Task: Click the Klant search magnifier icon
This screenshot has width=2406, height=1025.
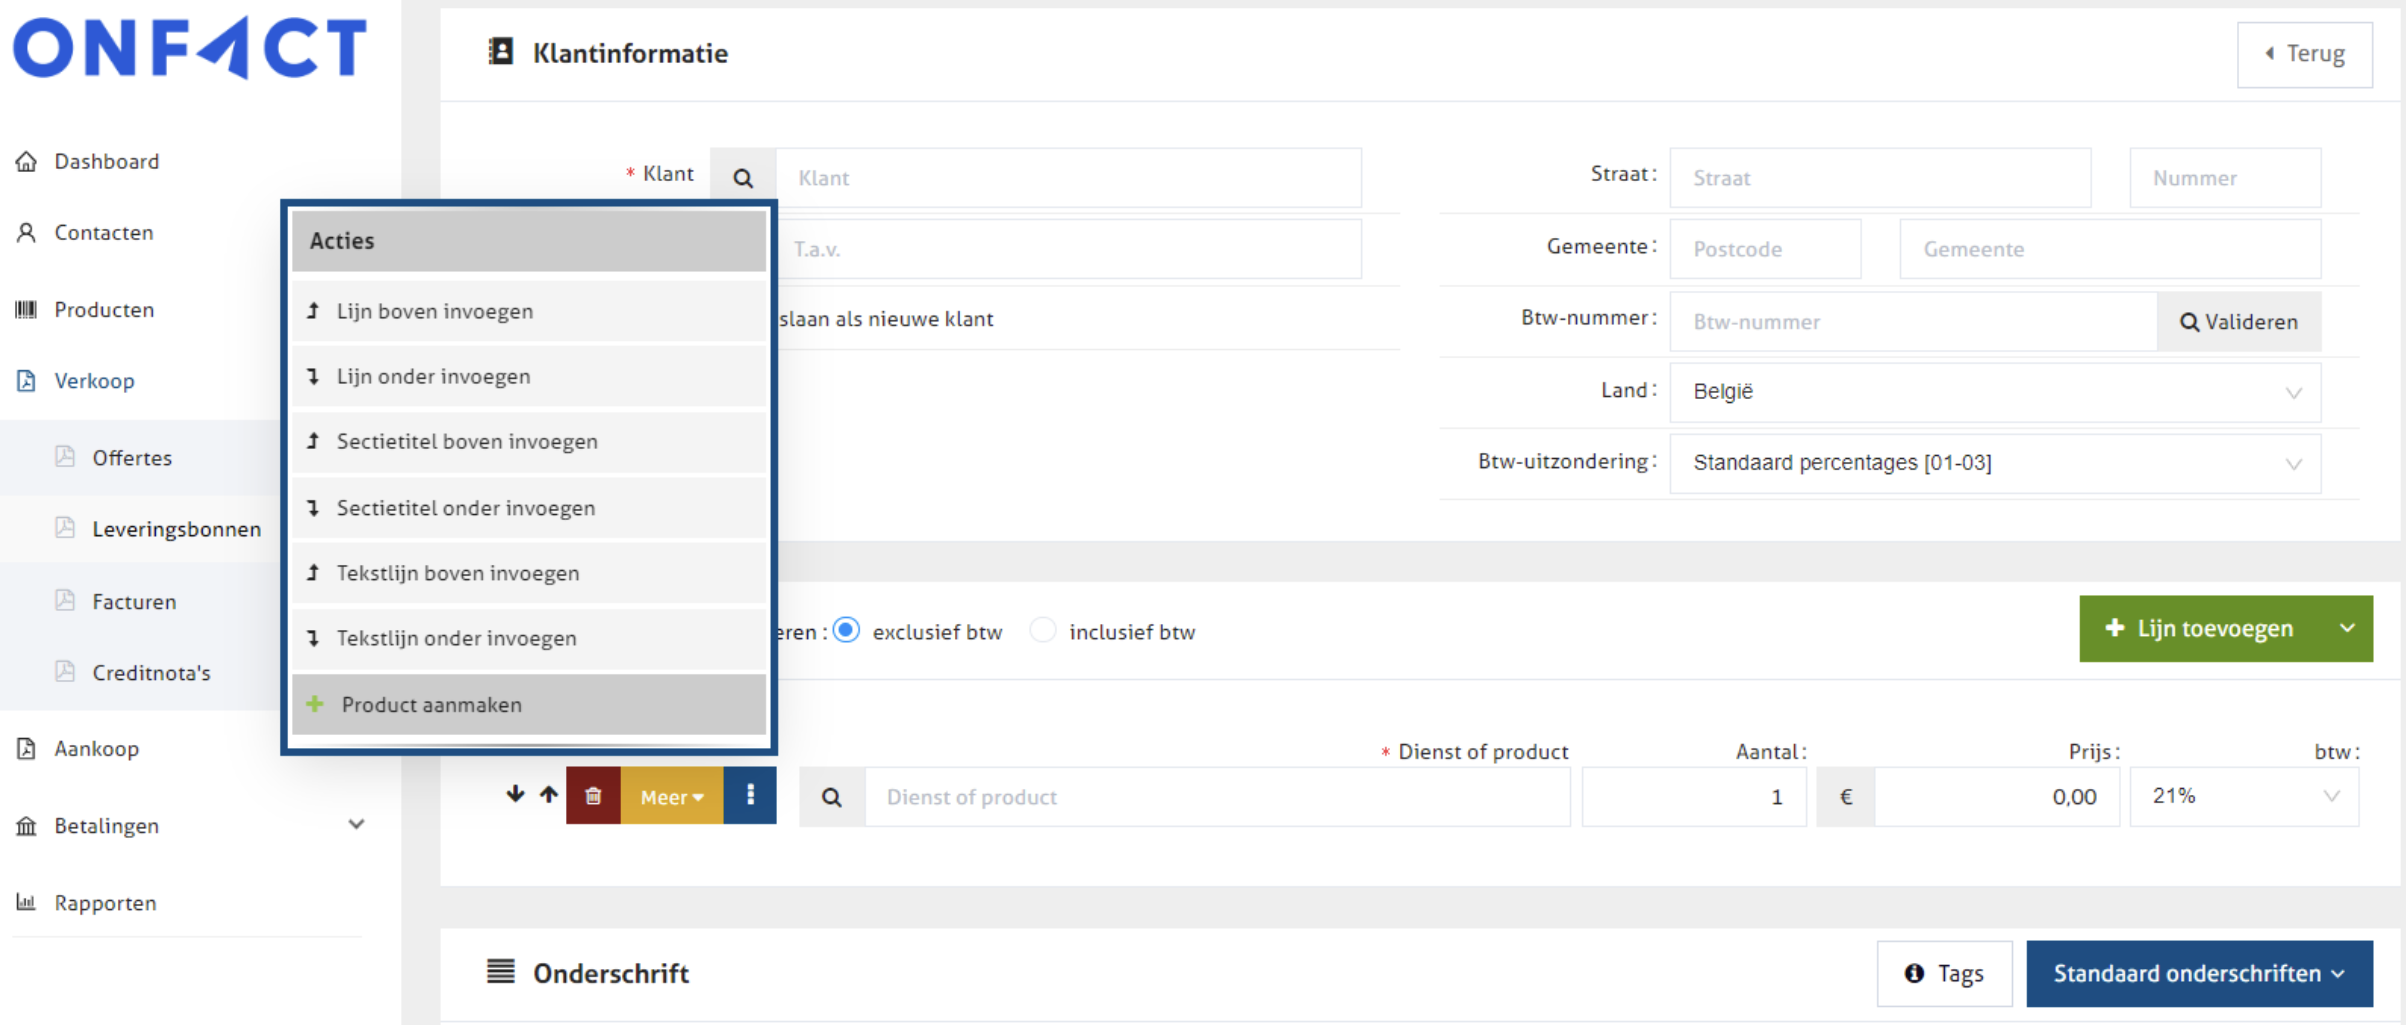Action: coord(743,178)
